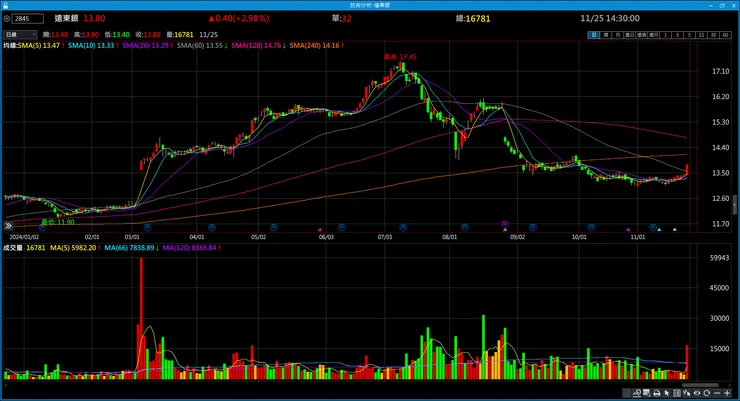Click the latest red volume bar at right edge
Image resolution: width=740 pixels, height=401 pixels.
tap(687, 362)
